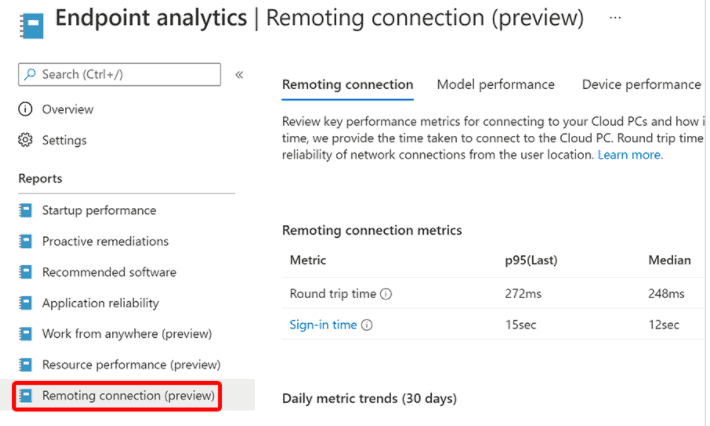Open the Learn more link
This screenshot has width=710, height=426.
pos(630,155)
